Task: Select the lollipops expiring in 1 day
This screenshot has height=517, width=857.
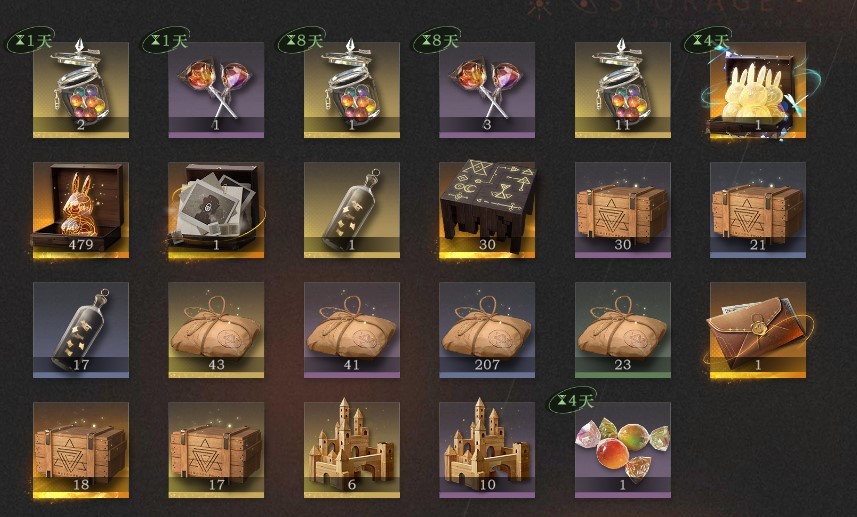Action: pos(216,90)
